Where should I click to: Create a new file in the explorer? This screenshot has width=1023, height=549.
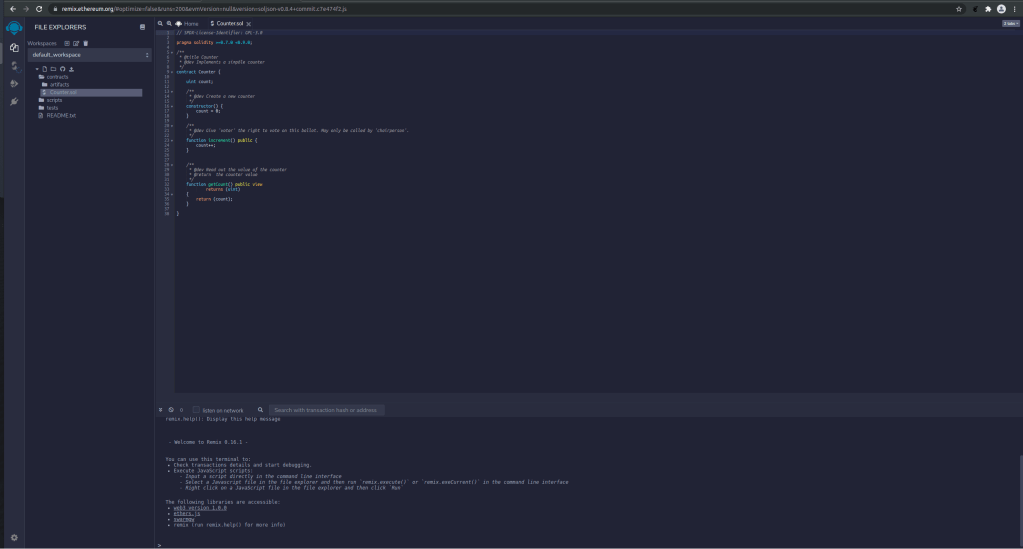[x=45, y=69]
